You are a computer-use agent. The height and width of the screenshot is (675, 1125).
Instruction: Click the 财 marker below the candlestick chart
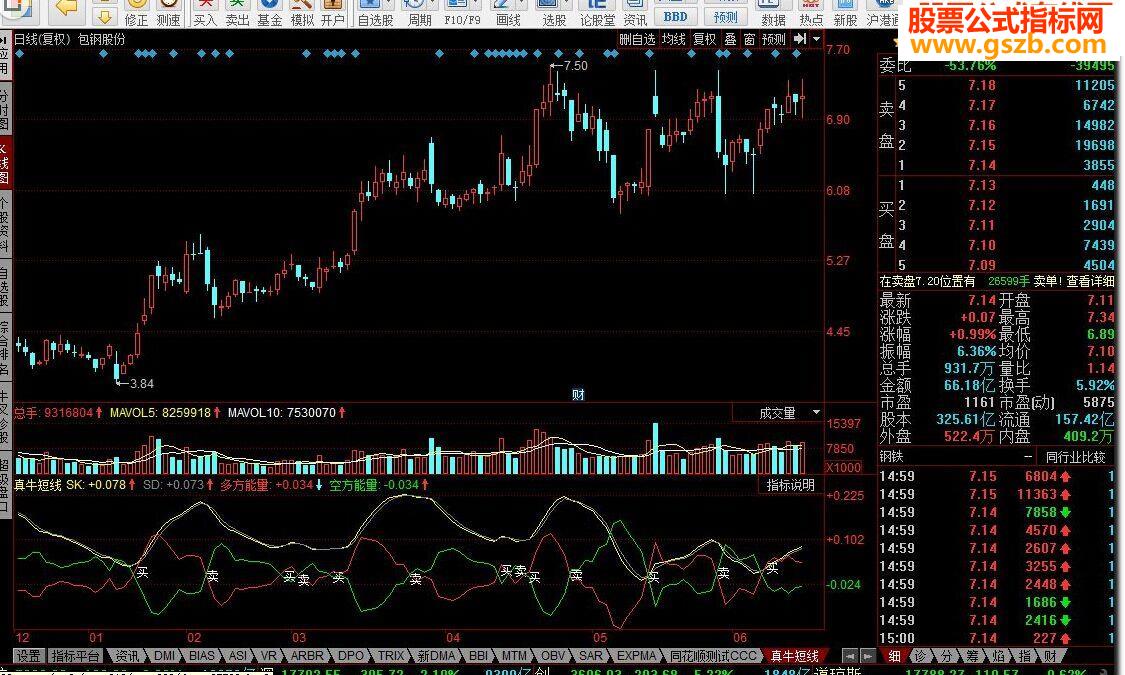click(x=578, y=395)
